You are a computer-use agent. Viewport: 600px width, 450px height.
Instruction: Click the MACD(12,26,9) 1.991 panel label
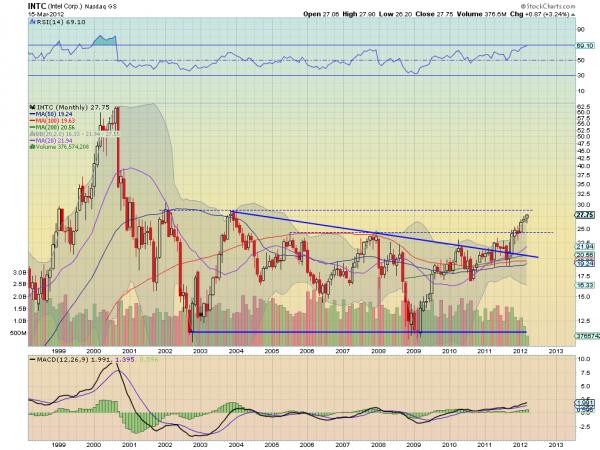pyautogui.click(x=73, y=360)
